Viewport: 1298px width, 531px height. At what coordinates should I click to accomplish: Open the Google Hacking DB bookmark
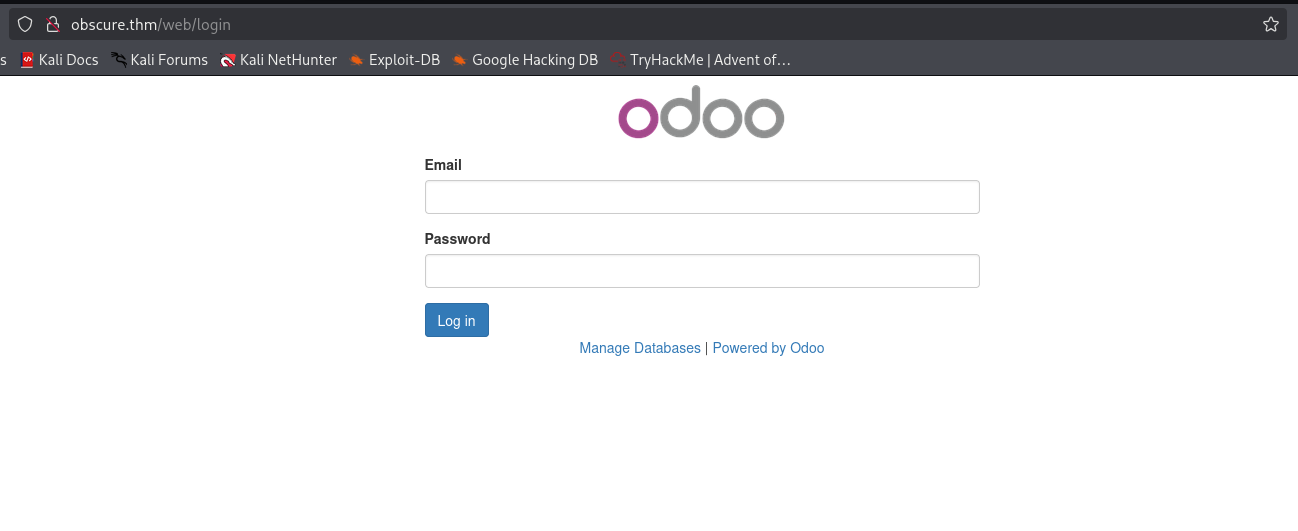[x=525, y=60]
